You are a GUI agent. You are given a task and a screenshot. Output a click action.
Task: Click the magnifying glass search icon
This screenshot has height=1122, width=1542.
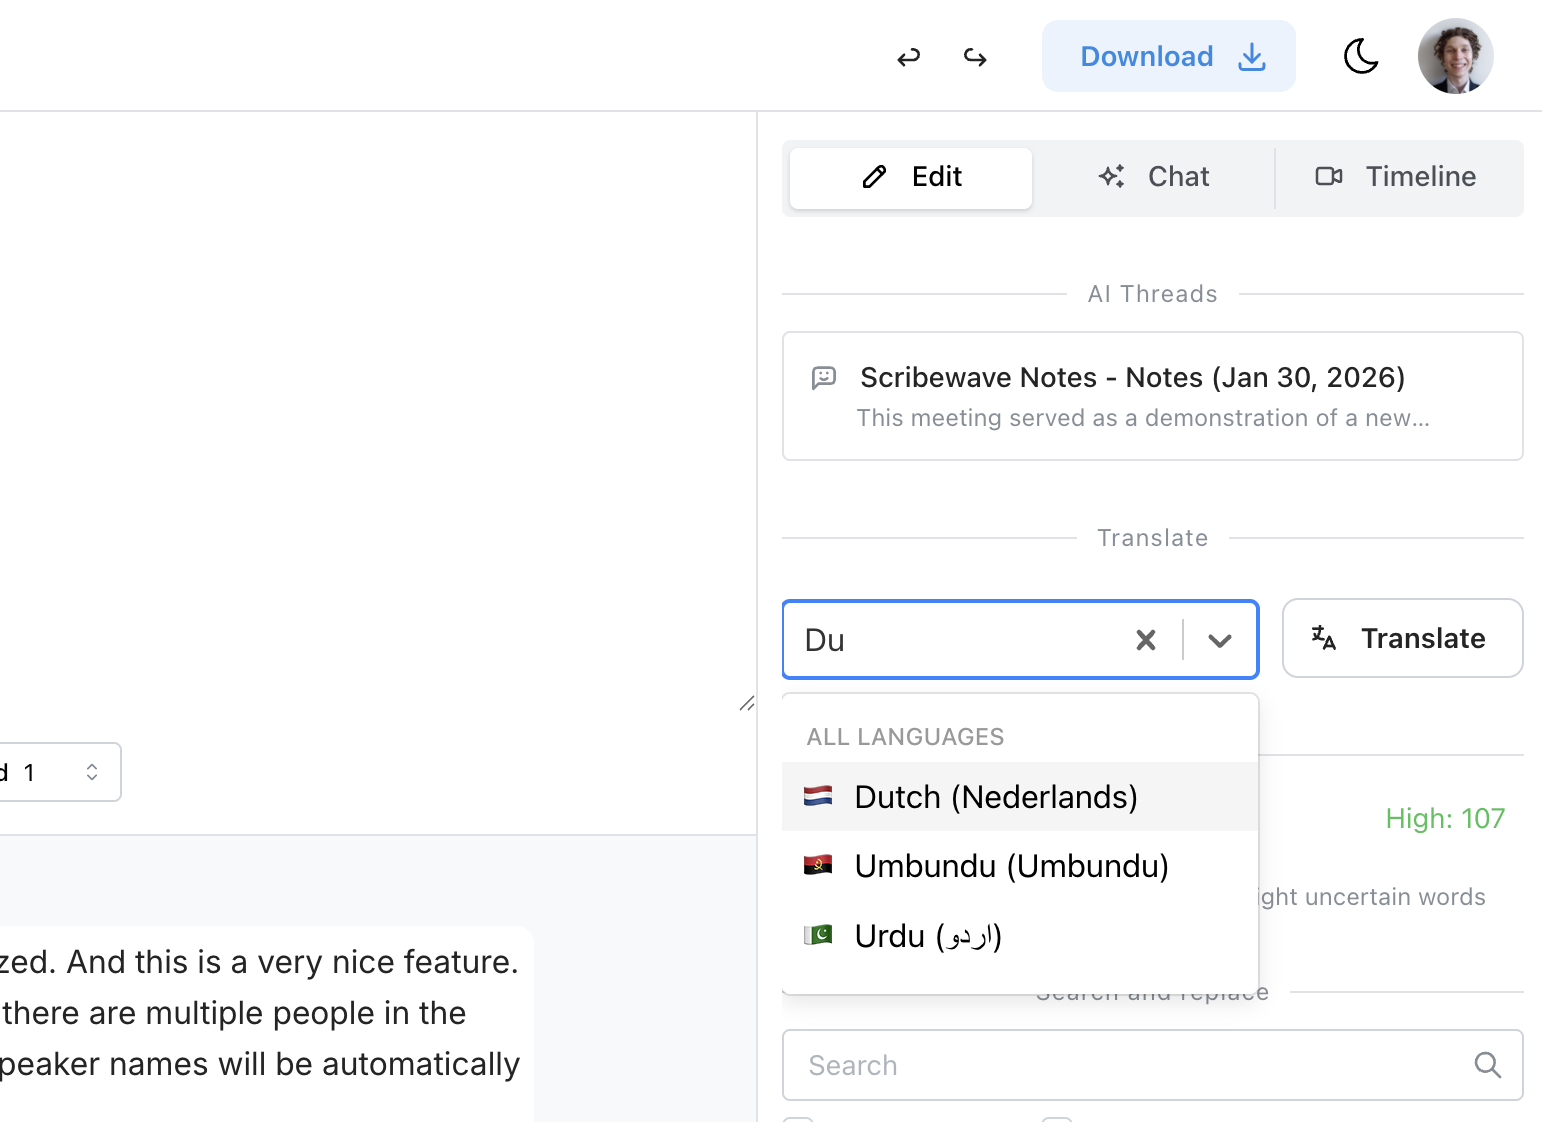[x=1487, y=1065]
